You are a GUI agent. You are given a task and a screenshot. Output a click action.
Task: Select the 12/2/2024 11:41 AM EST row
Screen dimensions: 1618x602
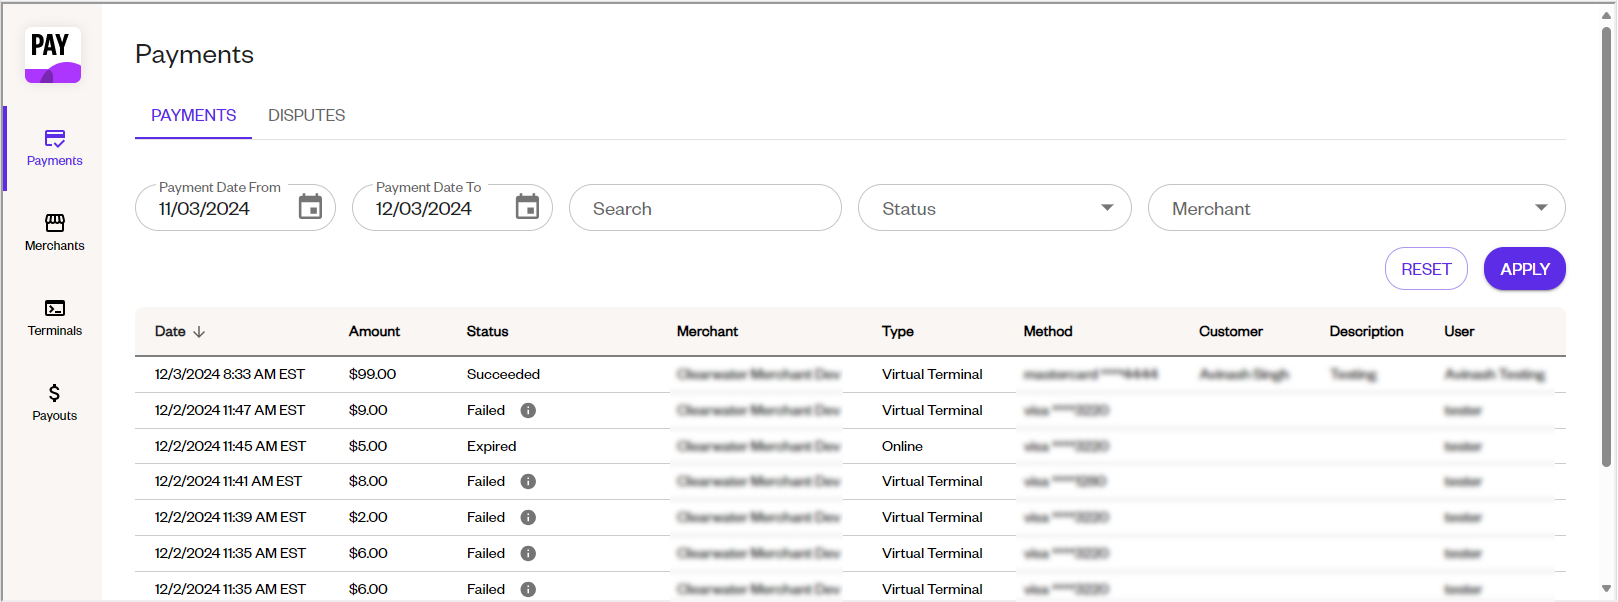click(850, 481)
